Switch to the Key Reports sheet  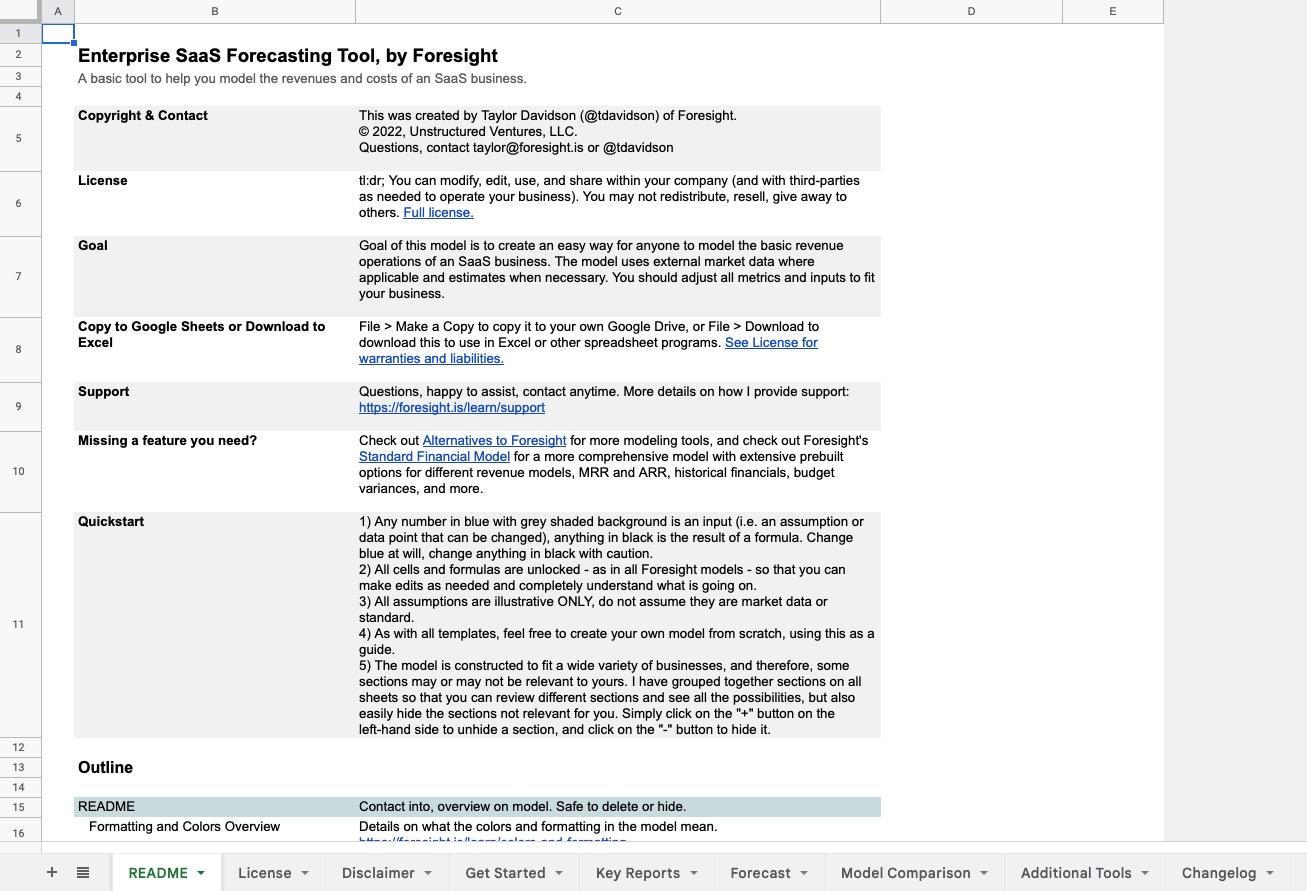click(x=638, y=872)
